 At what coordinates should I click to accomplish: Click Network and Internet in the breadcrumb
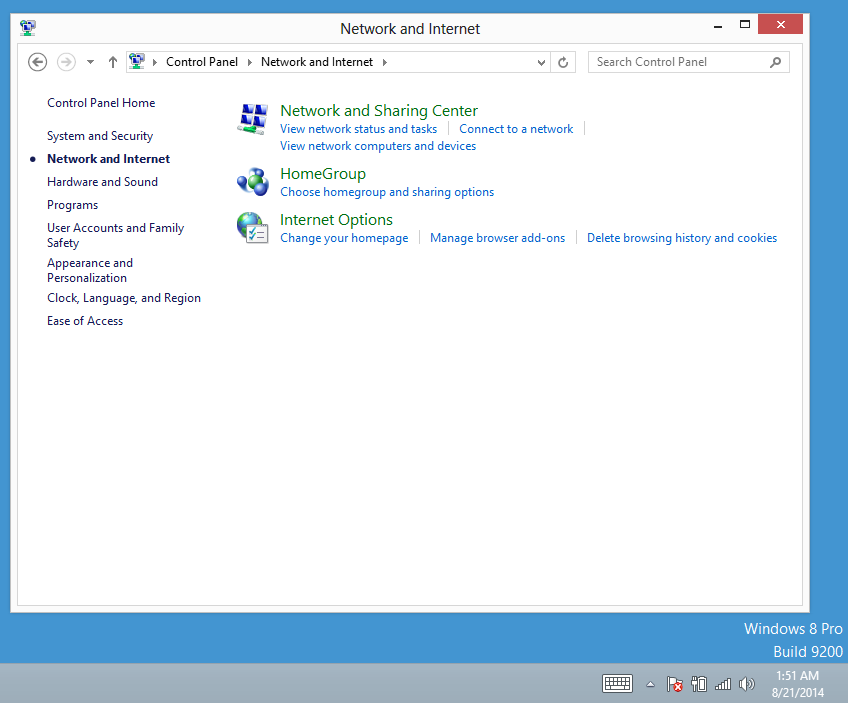click(317, 62)
